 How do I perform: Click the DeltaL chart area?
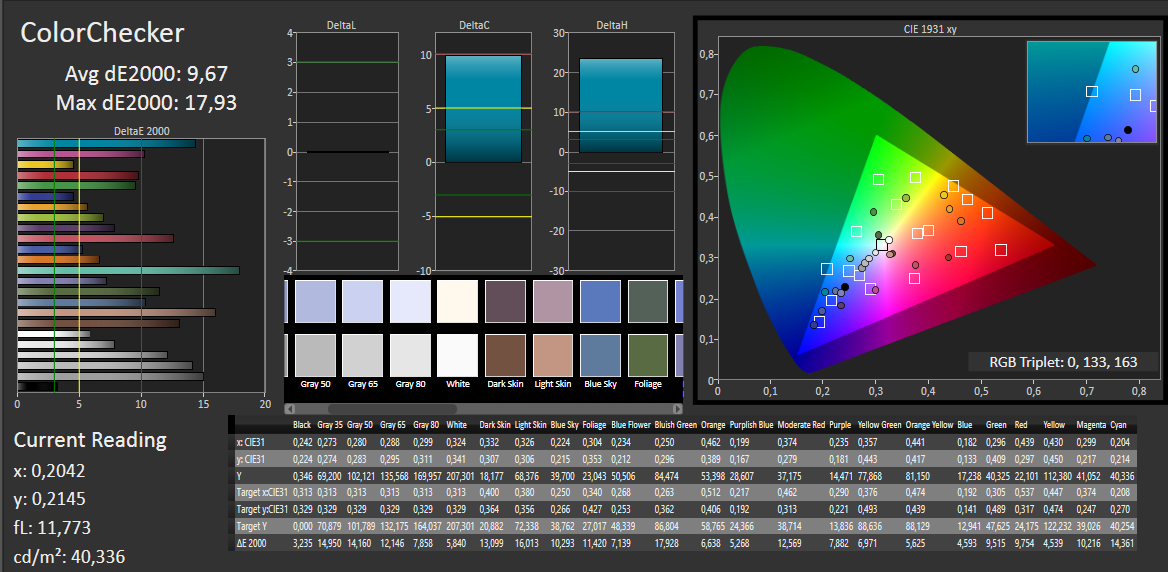coord(347,152)
